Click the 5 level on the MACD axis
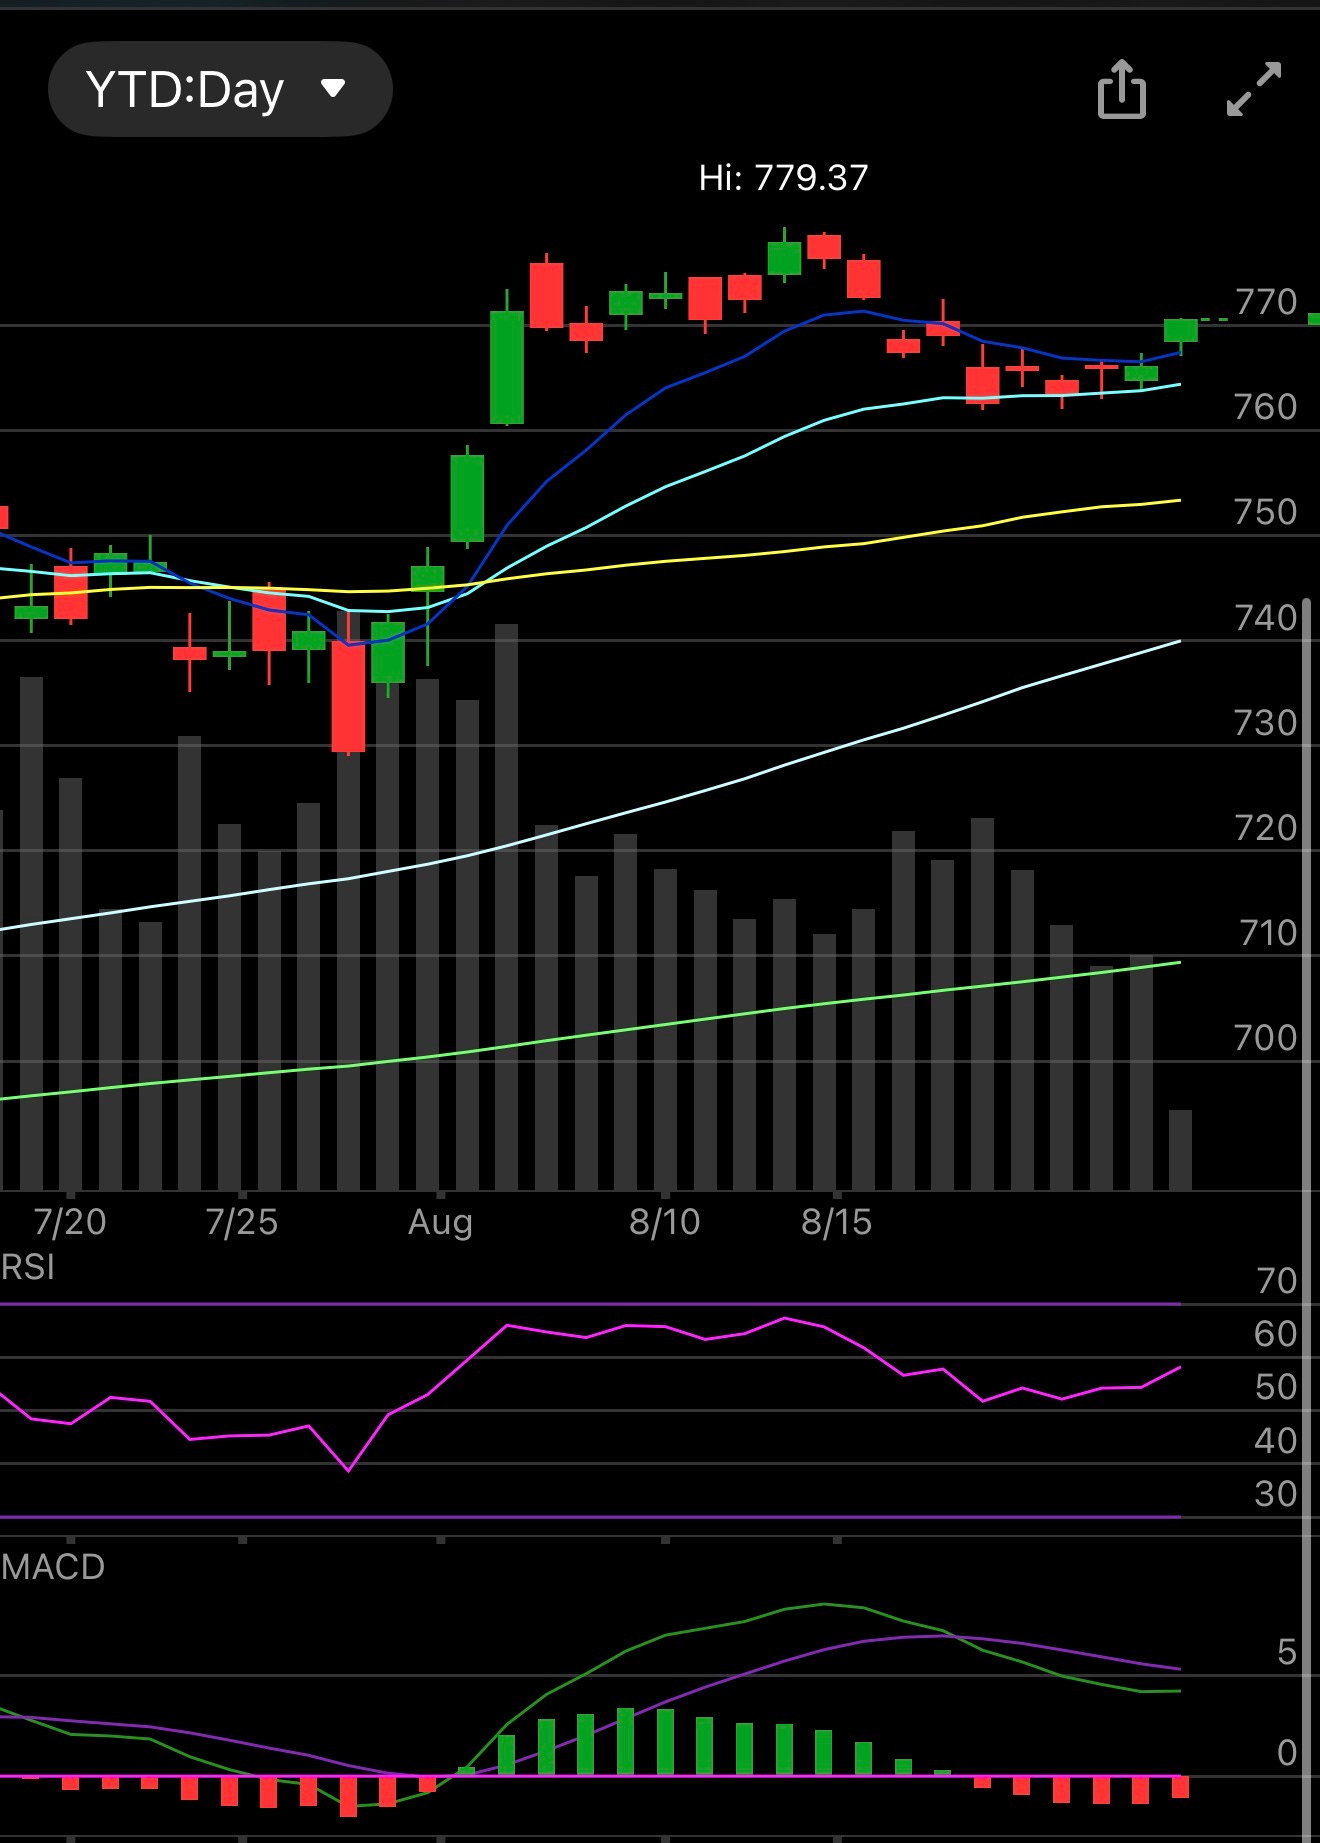Screen dimensions: 1320x1843 [1287, 1653]
